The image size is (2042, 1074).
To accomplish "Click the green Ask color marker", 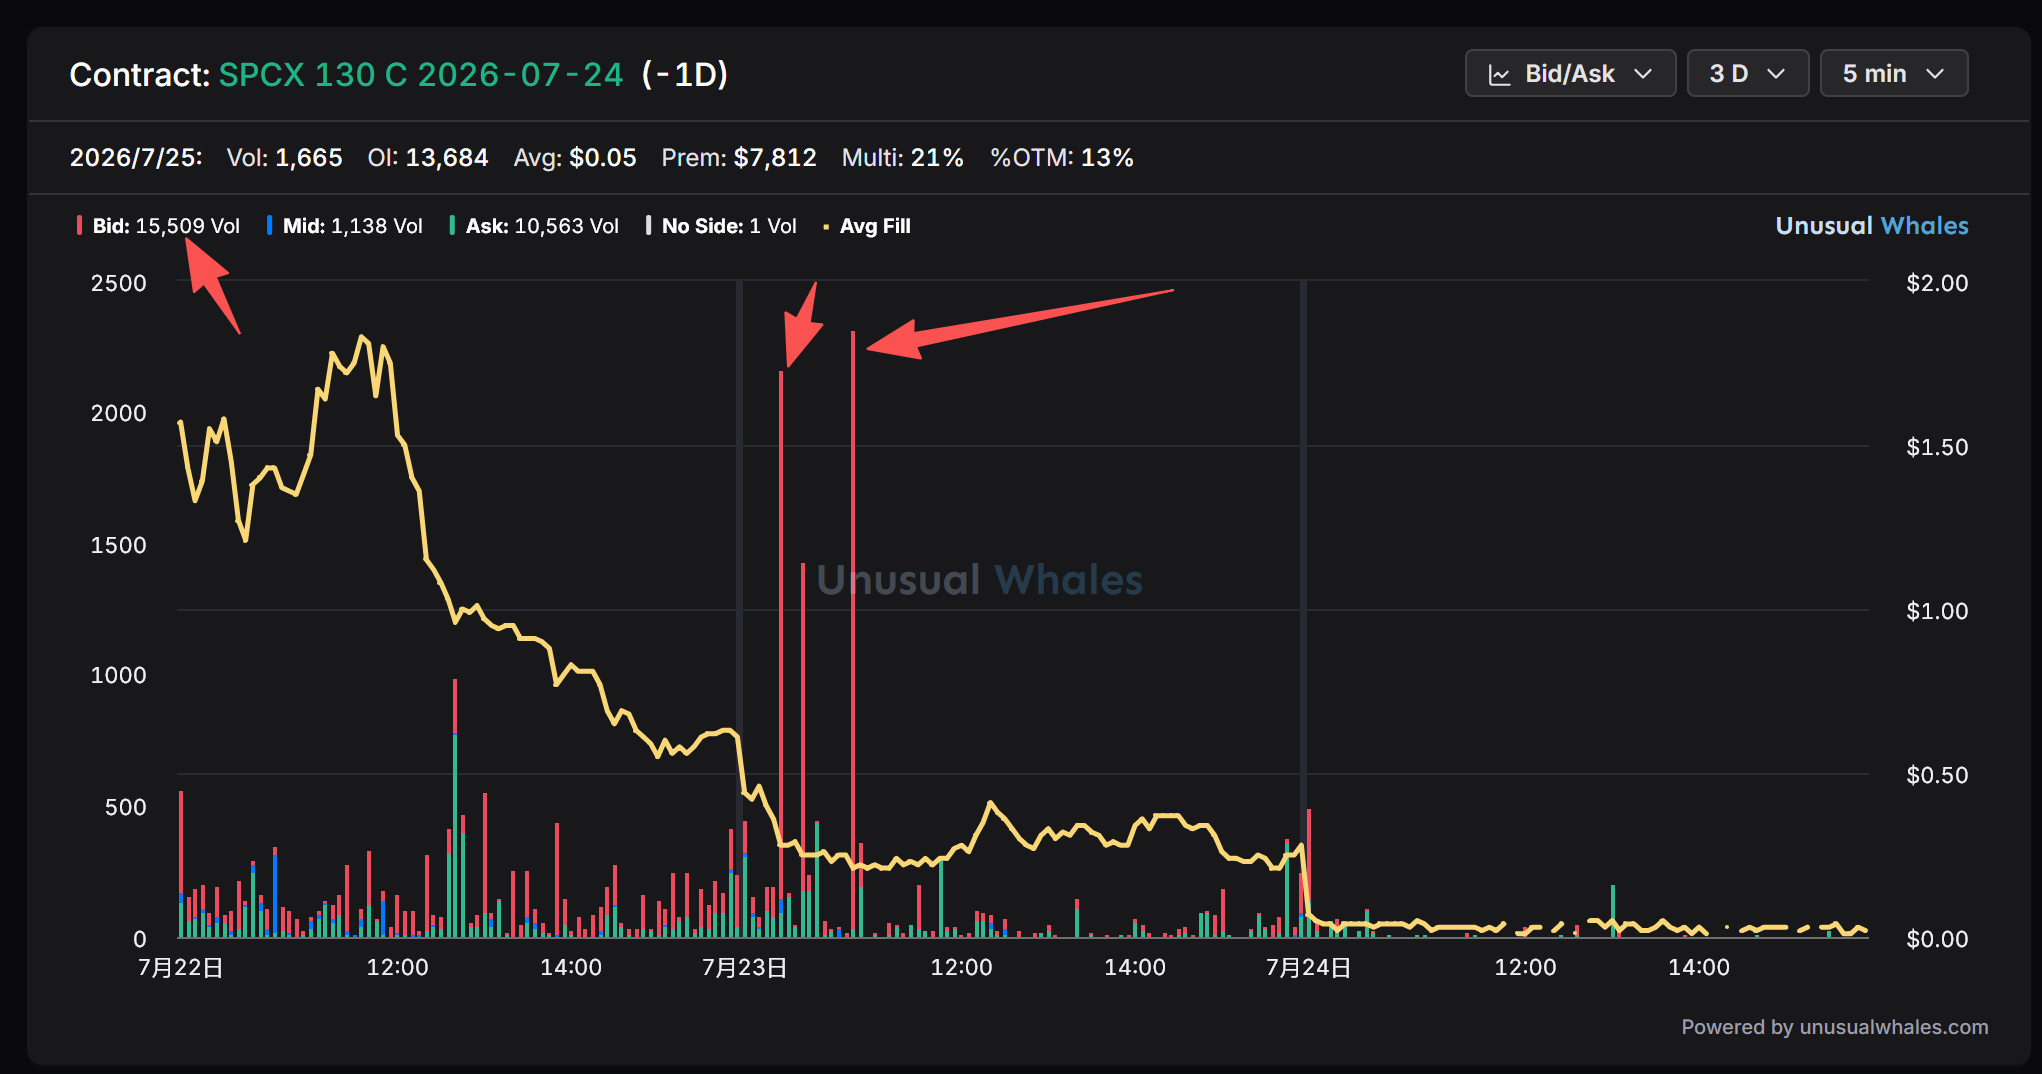I will 452,226.
